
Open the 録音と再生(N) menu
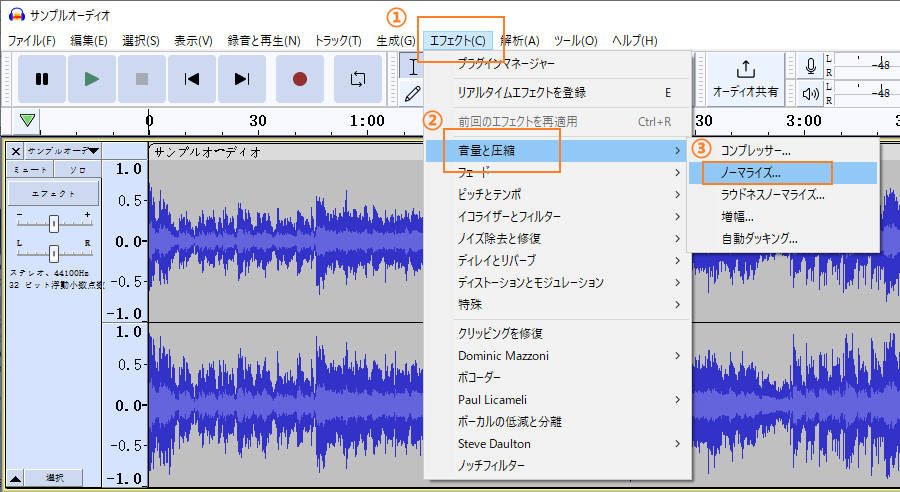(264, 41)
